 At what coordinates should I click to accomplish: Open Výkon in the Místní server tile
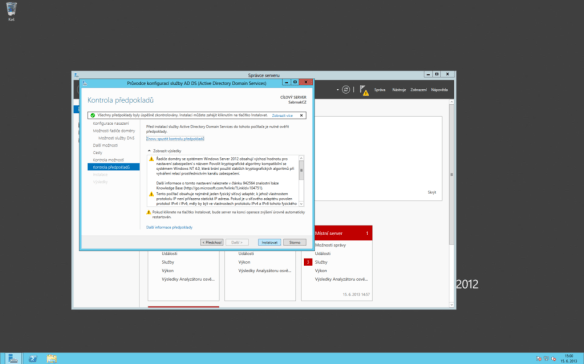tap(321, 271)
